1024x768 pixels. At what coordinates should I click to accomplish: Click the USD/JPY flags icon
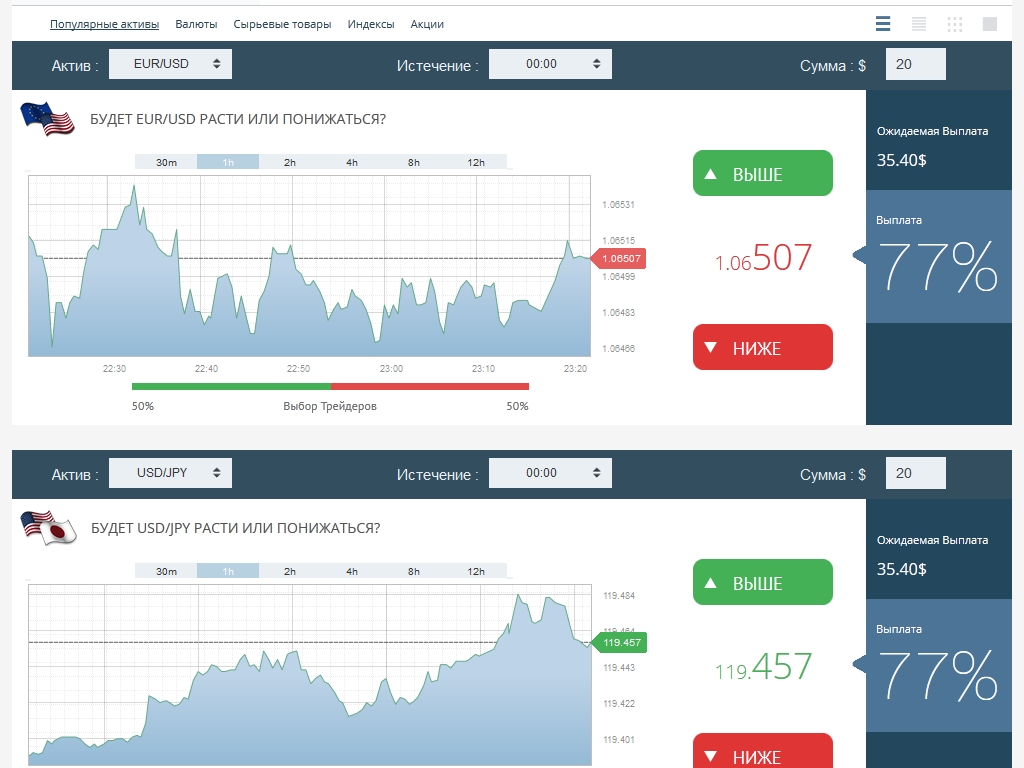point(48,528)
